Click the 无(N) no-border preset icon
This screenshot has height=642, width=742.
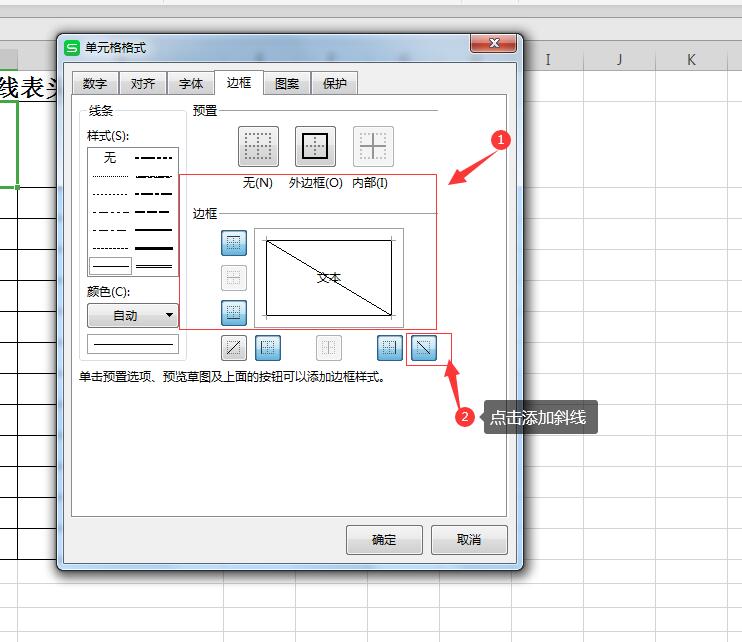(x=258, y=147)
